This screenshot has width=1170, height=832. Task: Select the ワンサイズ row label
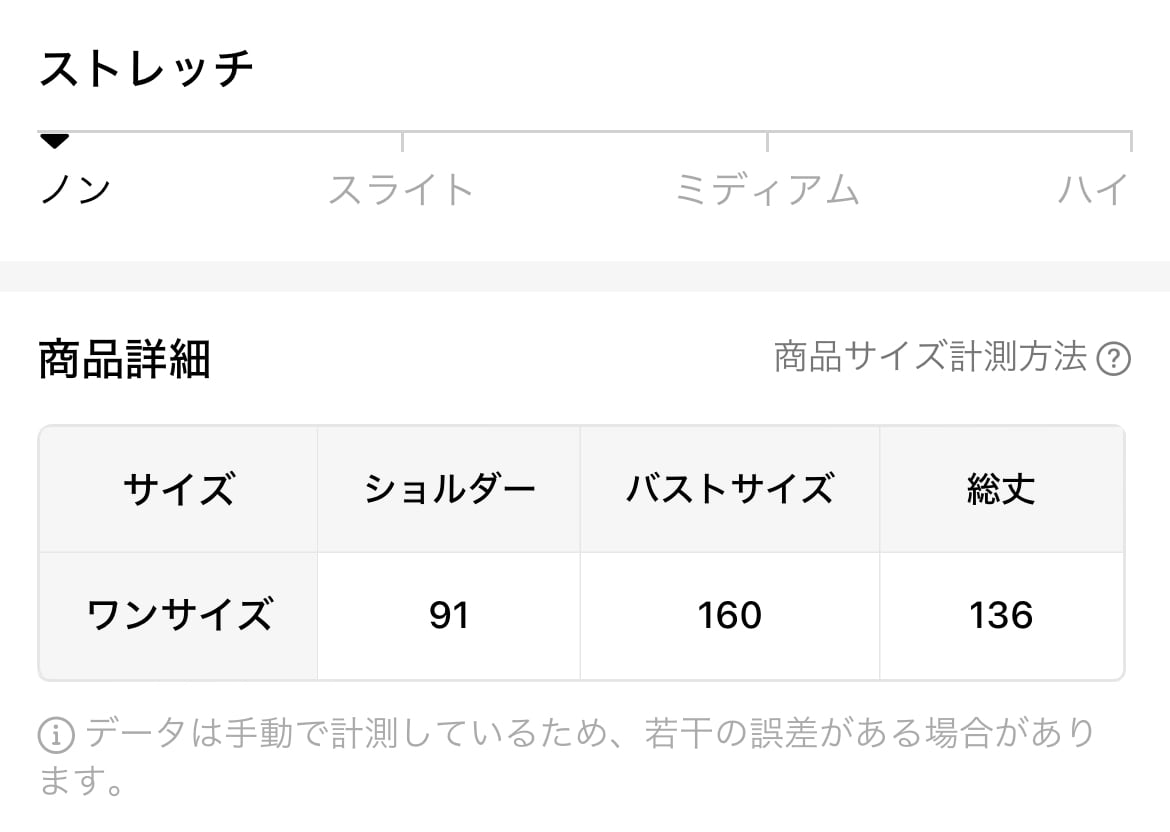(x=179, y=615)
